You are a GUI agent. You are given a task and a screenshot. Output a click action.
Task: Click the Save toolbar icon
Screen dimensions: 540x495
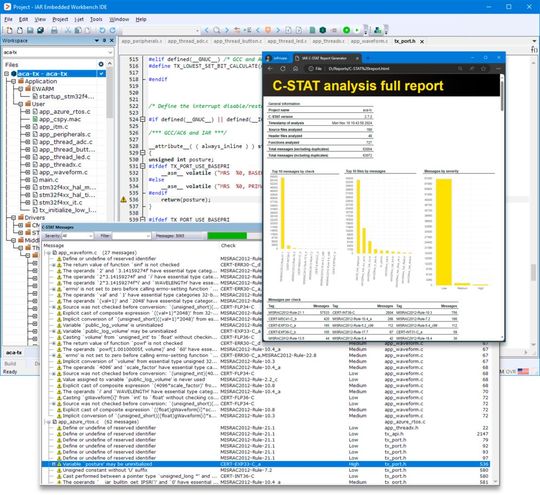pos(30,30)
